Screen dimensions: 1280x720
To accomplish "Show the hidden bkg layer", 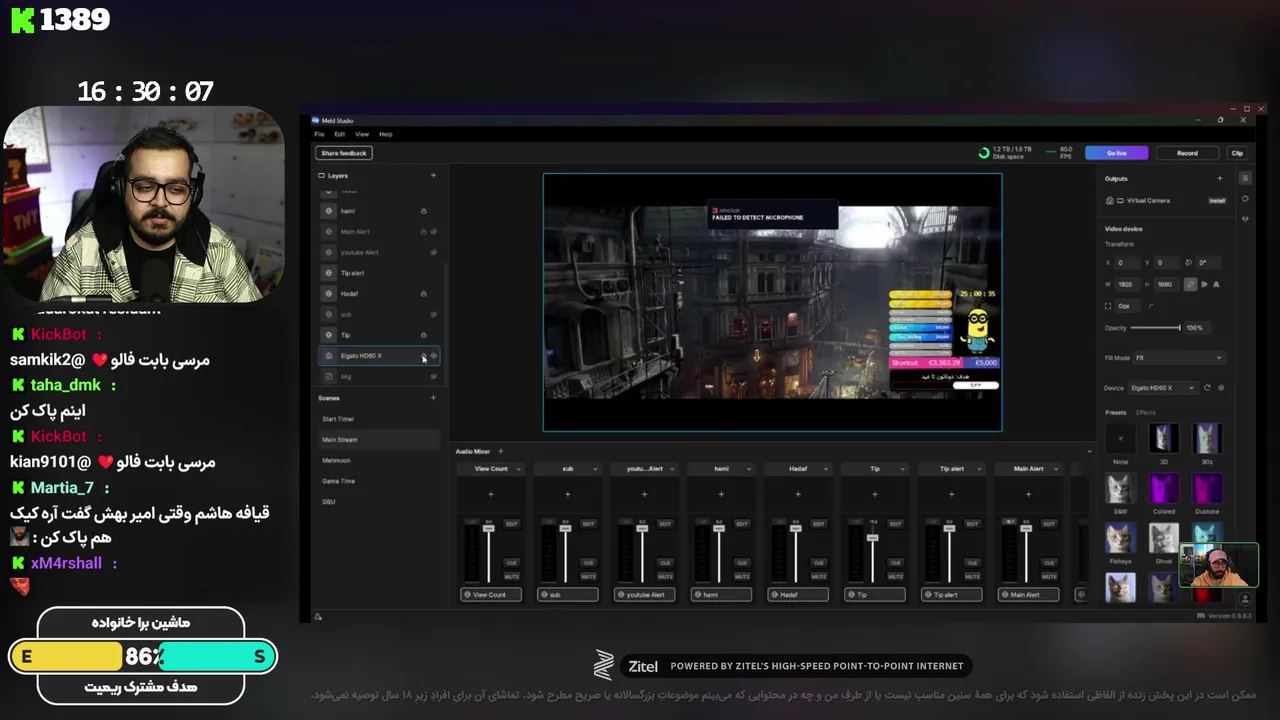I will (x=433, y=376).
